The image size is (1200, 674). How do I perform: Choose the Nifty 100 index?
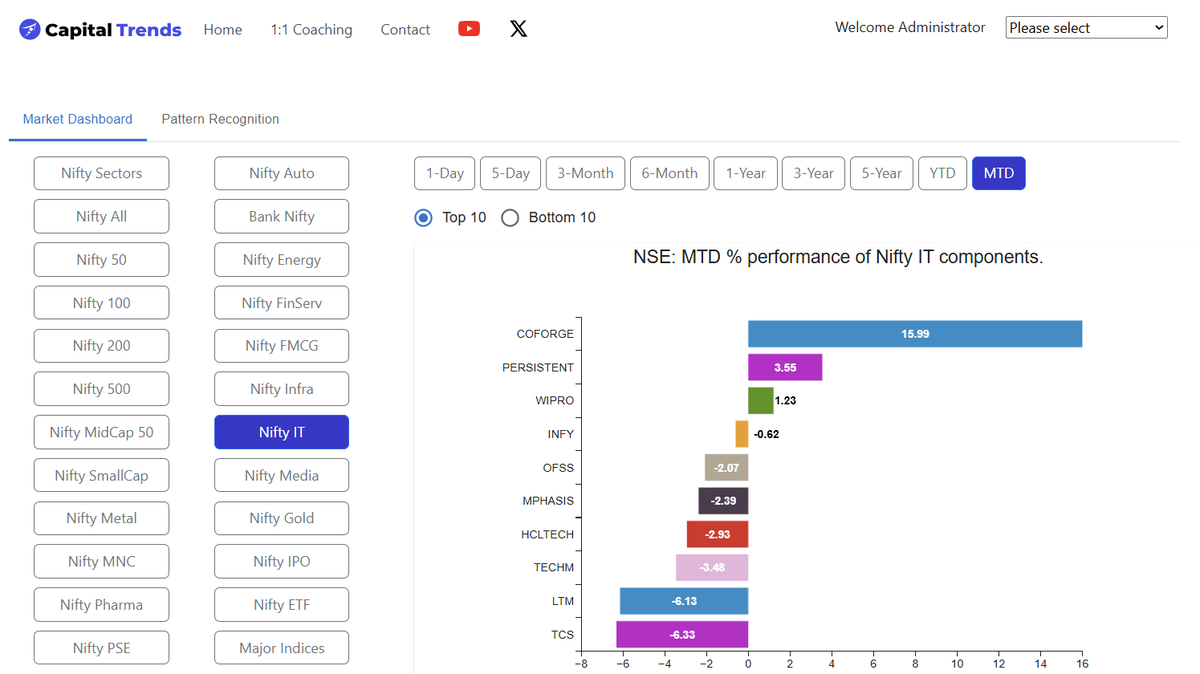[x=101, y=303]
